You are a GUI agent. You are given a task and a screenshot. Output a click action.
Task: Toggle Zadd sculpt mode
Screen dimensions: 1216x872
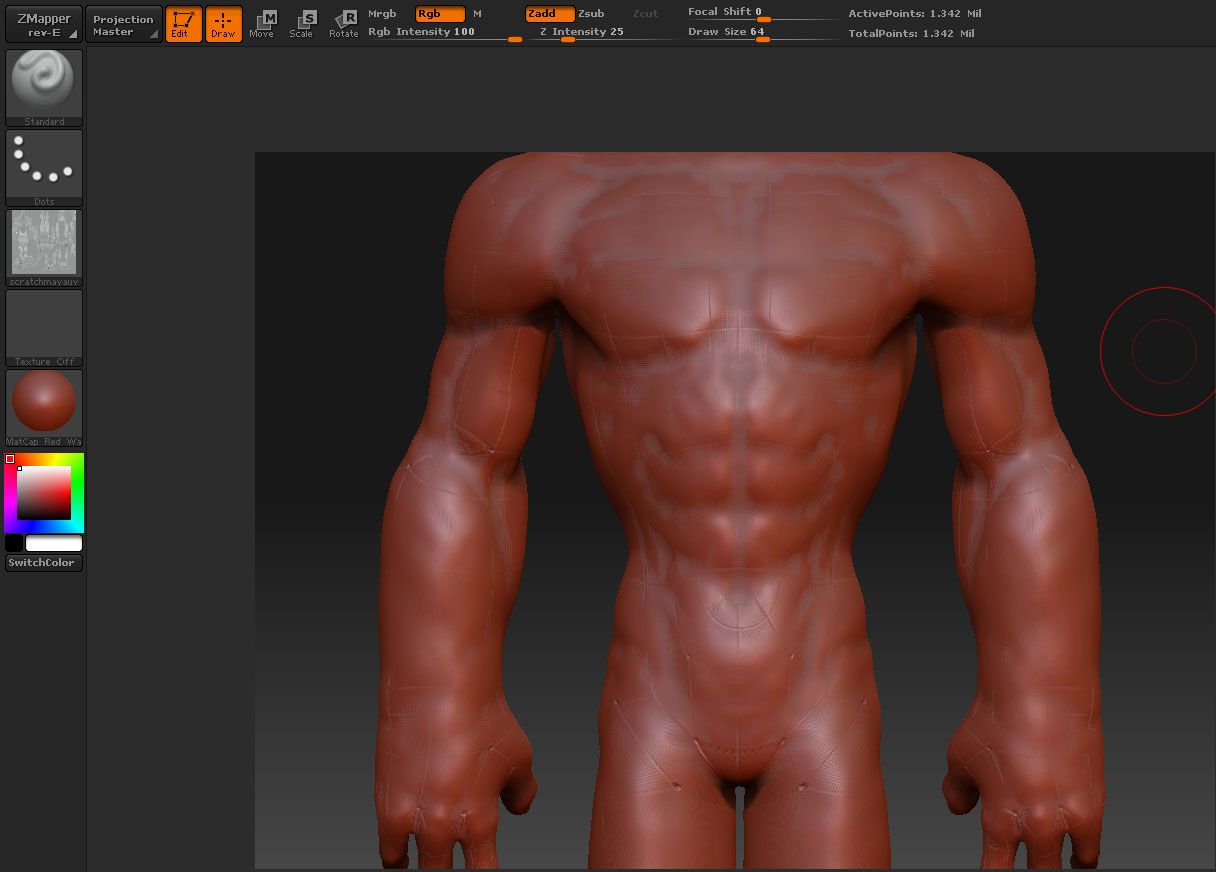tap(550, 14)
